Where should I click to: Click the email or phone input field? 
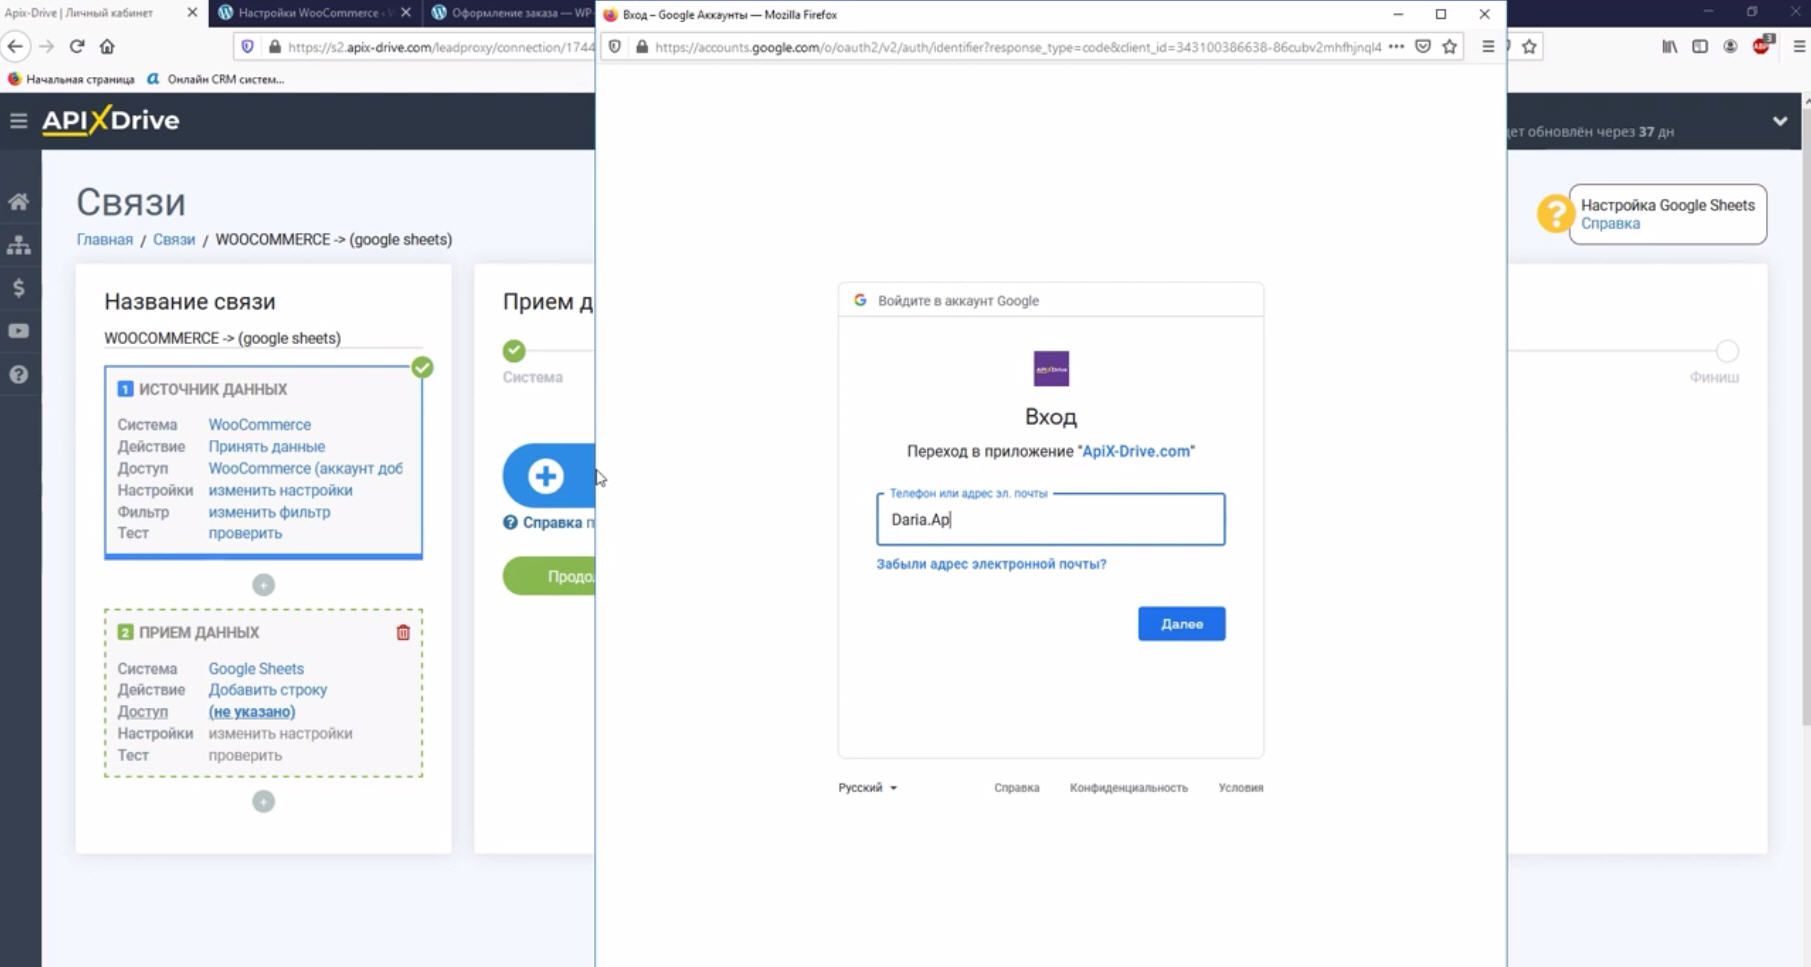1050,519
